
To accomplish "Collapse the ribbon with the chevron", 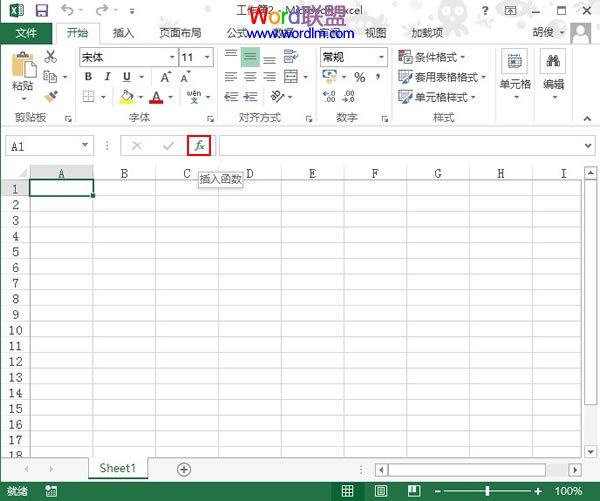I will click(587, 119).
